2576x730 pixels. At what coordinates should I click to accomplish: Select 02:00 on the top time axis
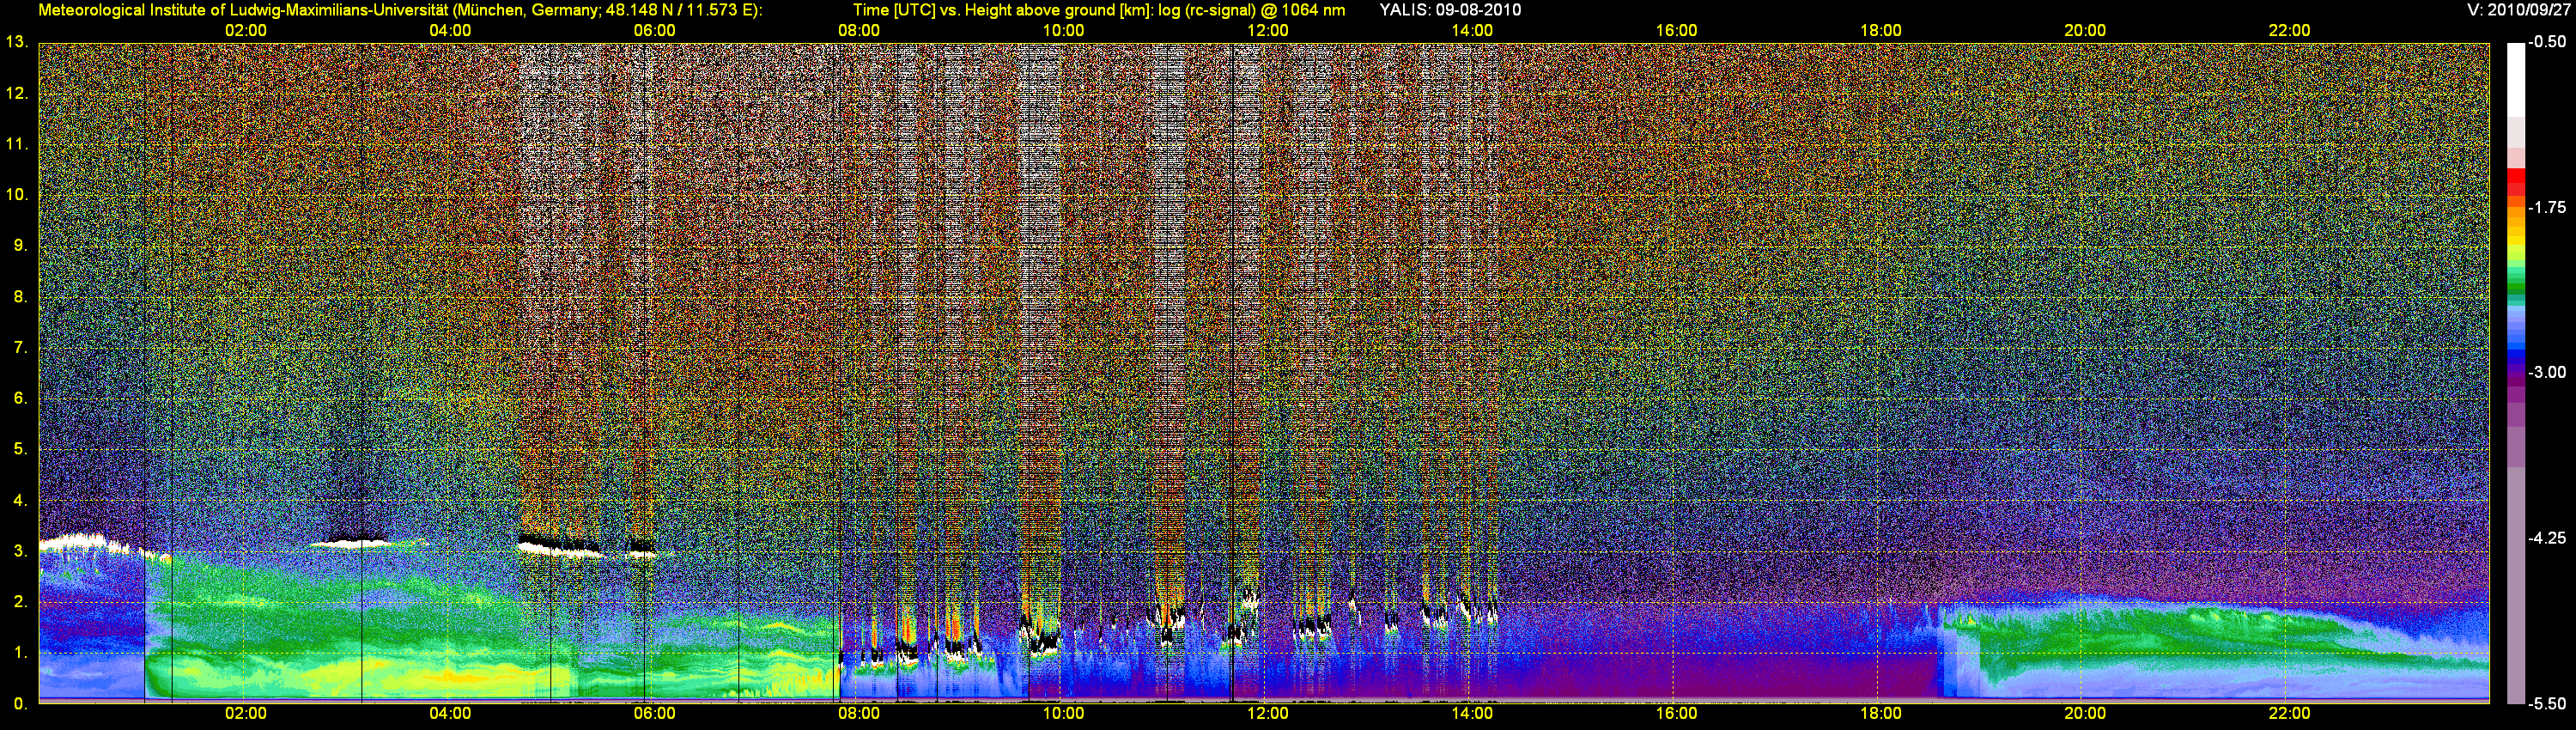point(246,31)
